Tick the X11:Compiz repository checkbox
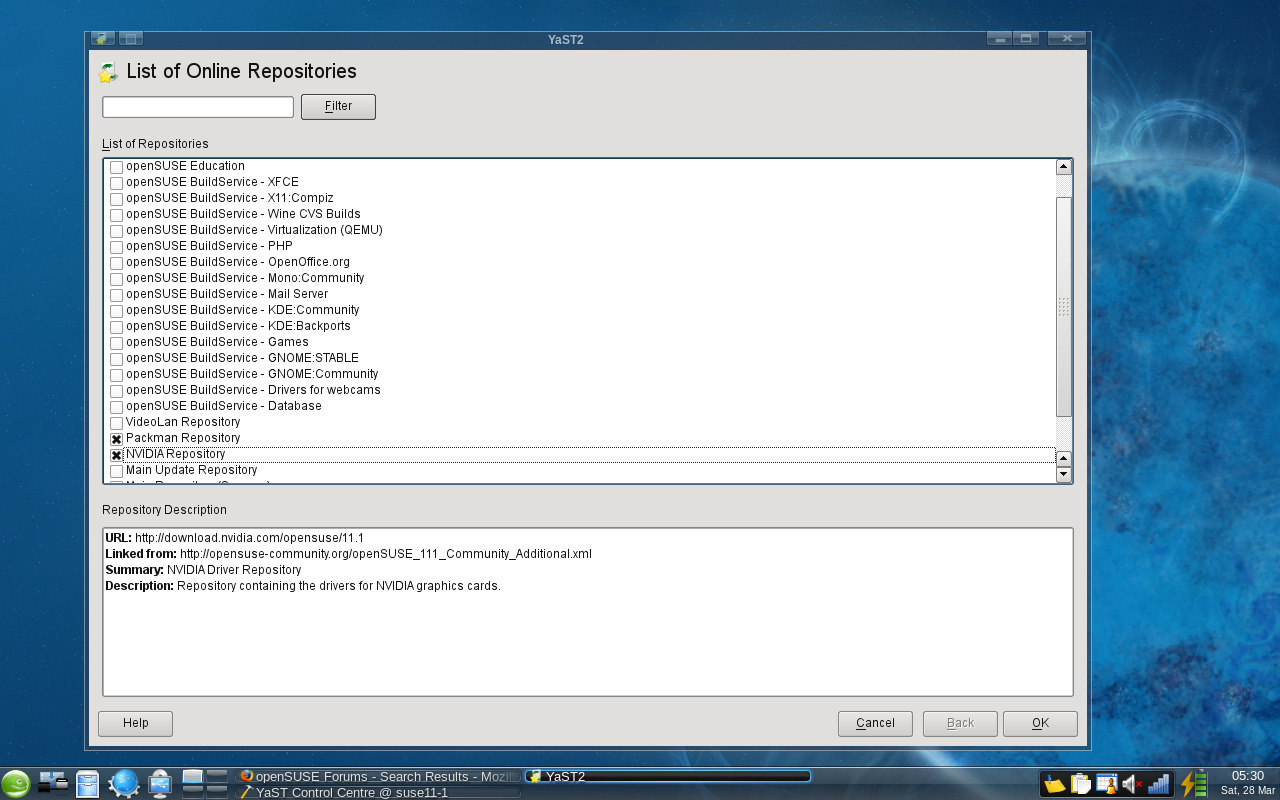 click(117, 199)
